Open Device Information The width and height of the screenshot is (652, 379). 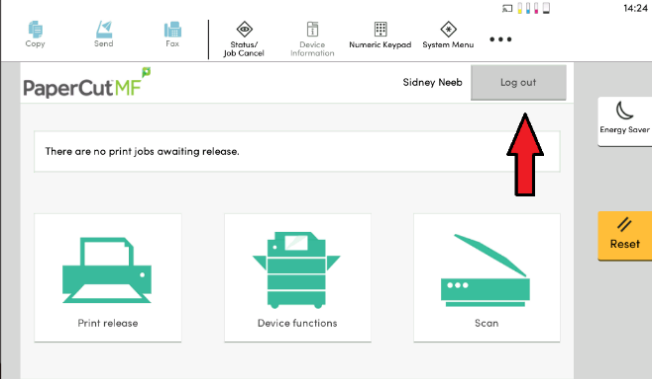tap(312, 39)
